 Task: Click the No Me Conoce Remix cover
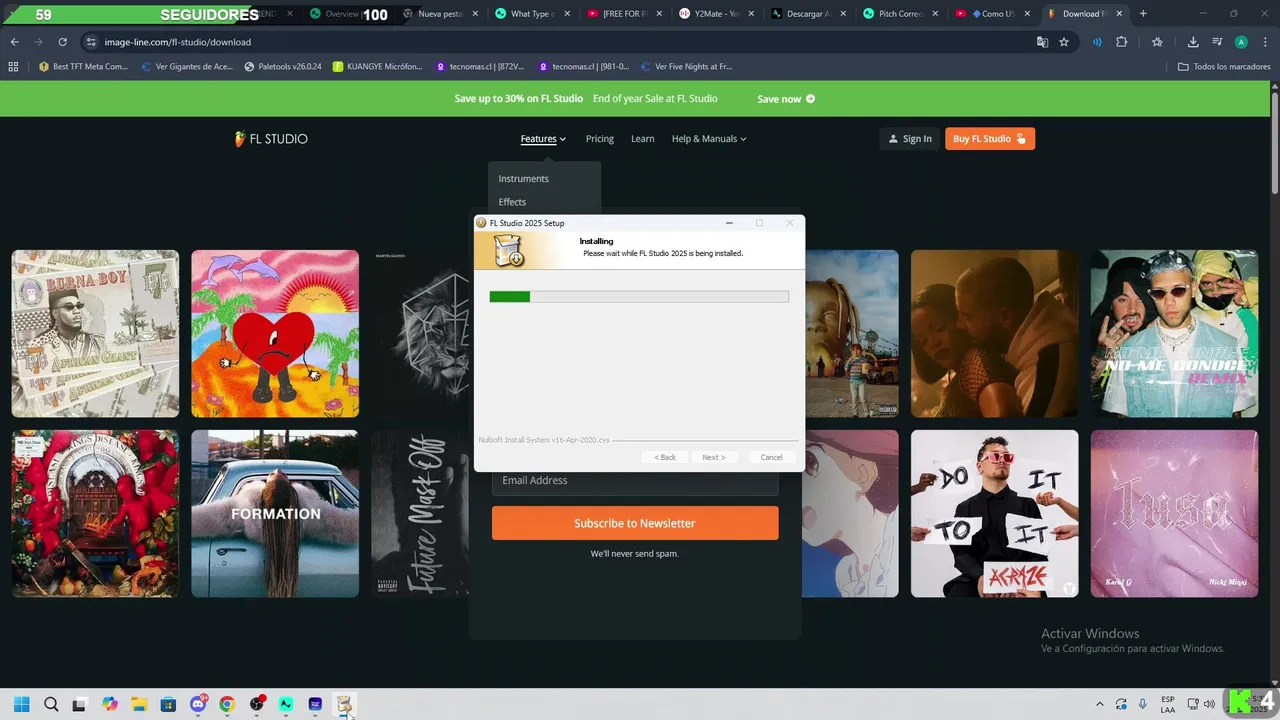tap(1175, 334)
